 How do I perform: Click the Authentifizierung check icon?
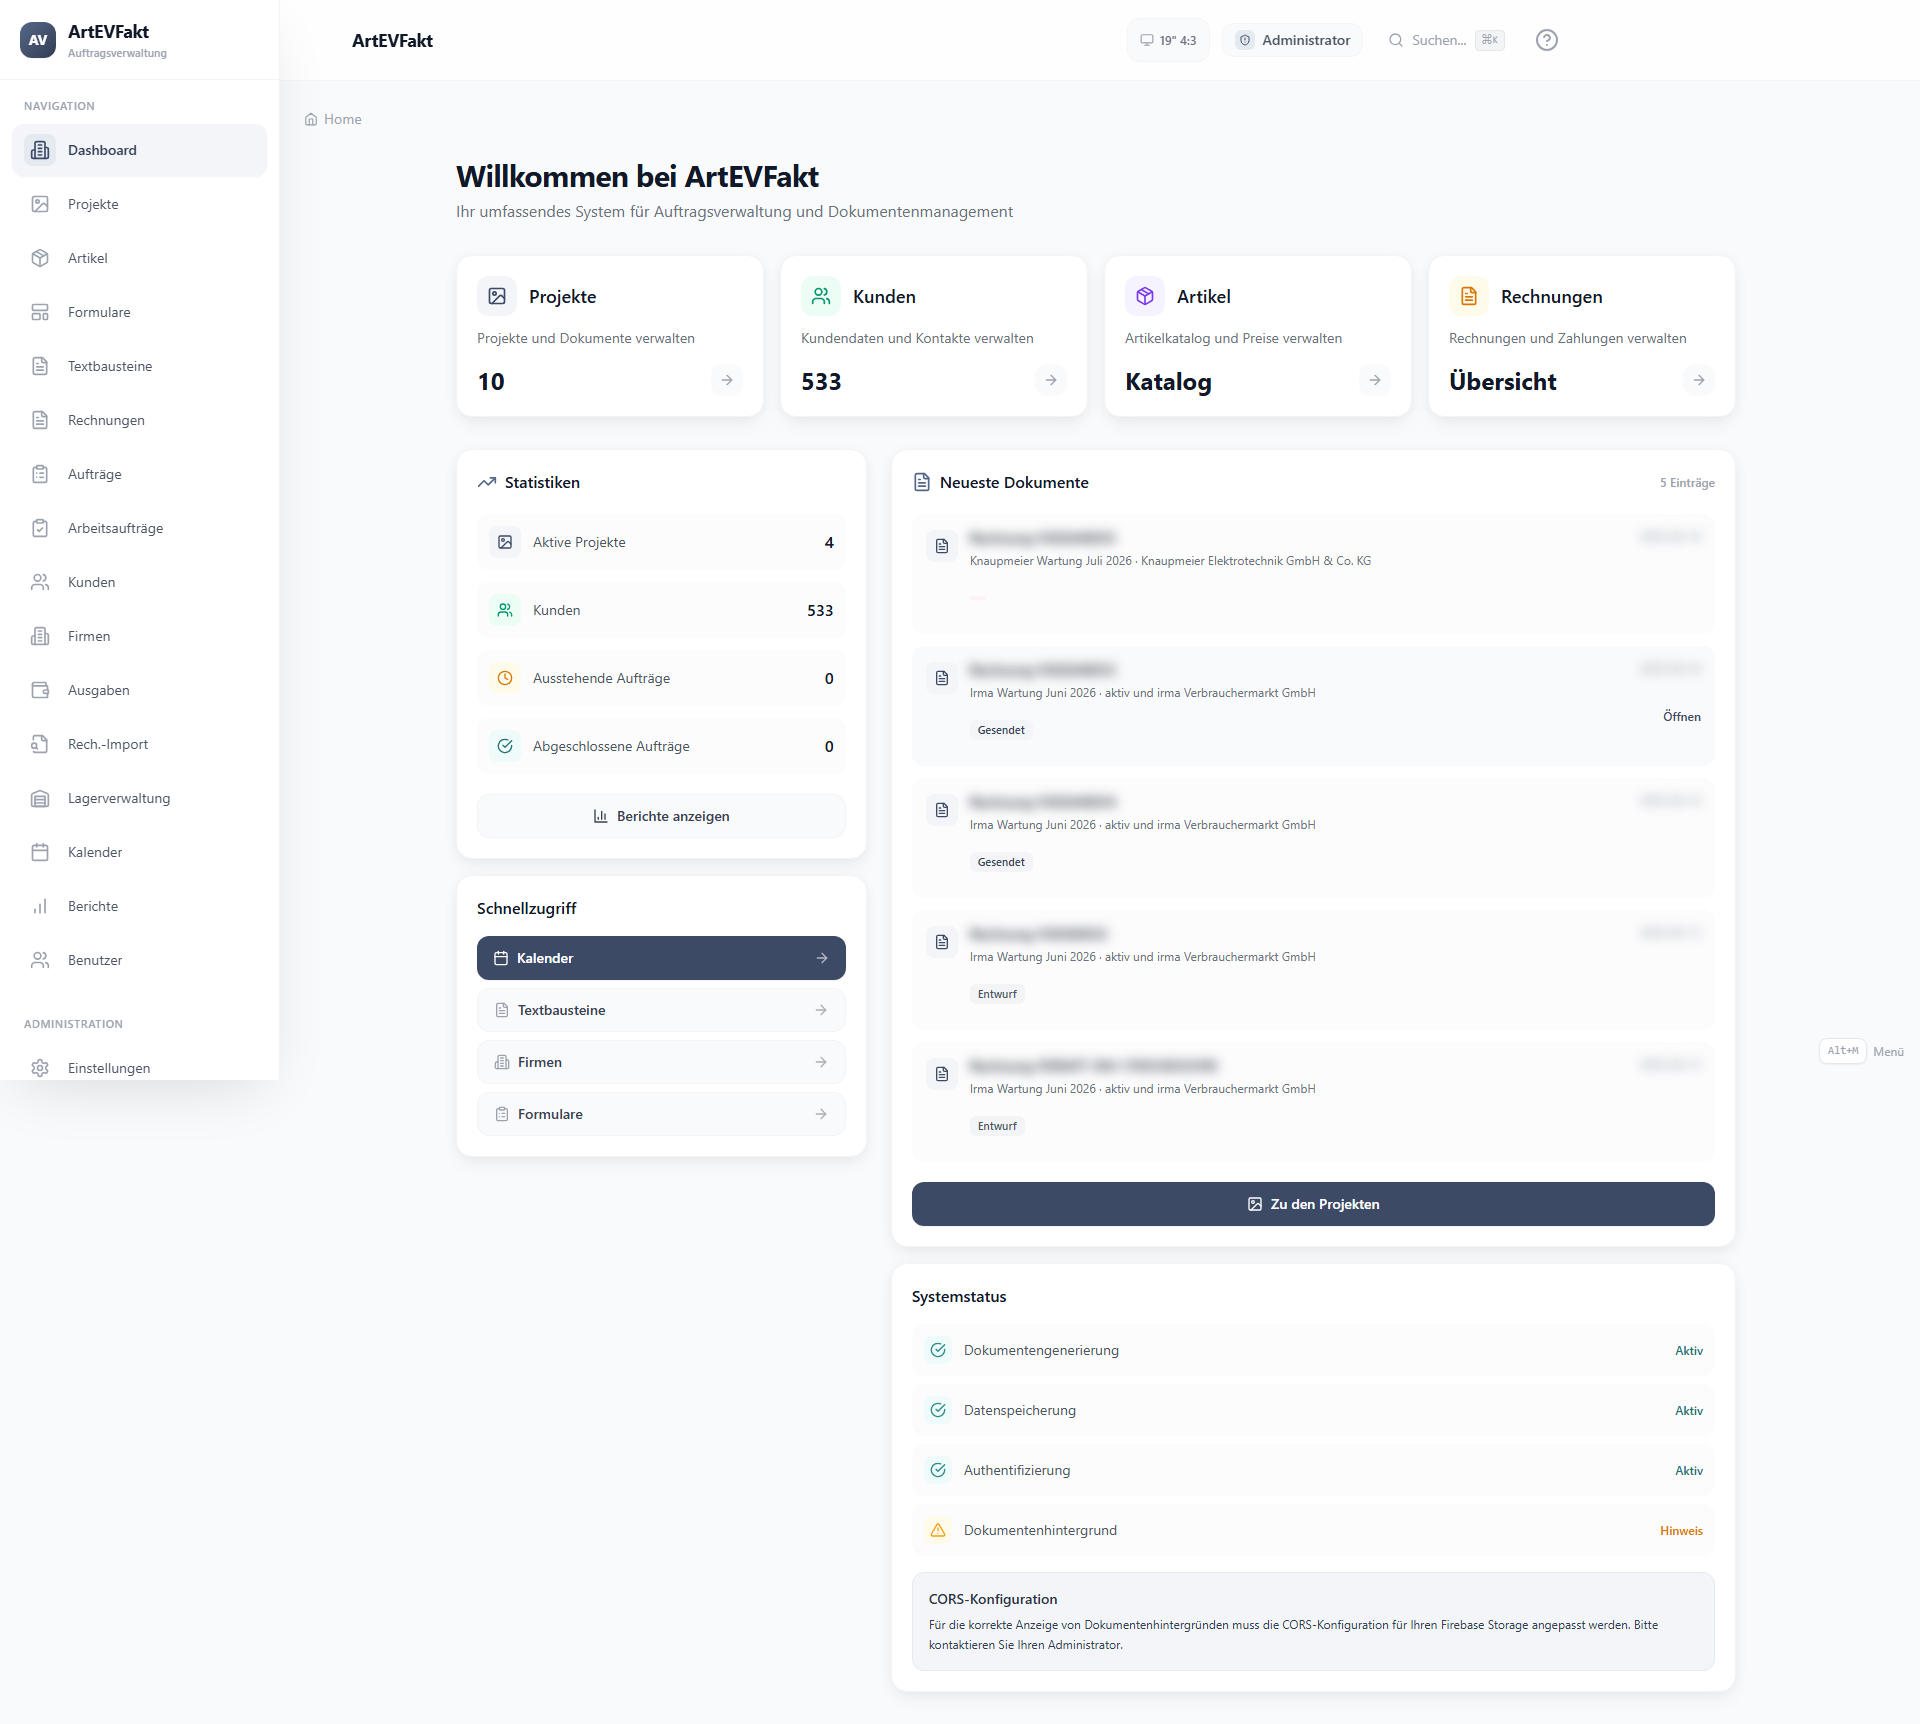(938, 1470)
